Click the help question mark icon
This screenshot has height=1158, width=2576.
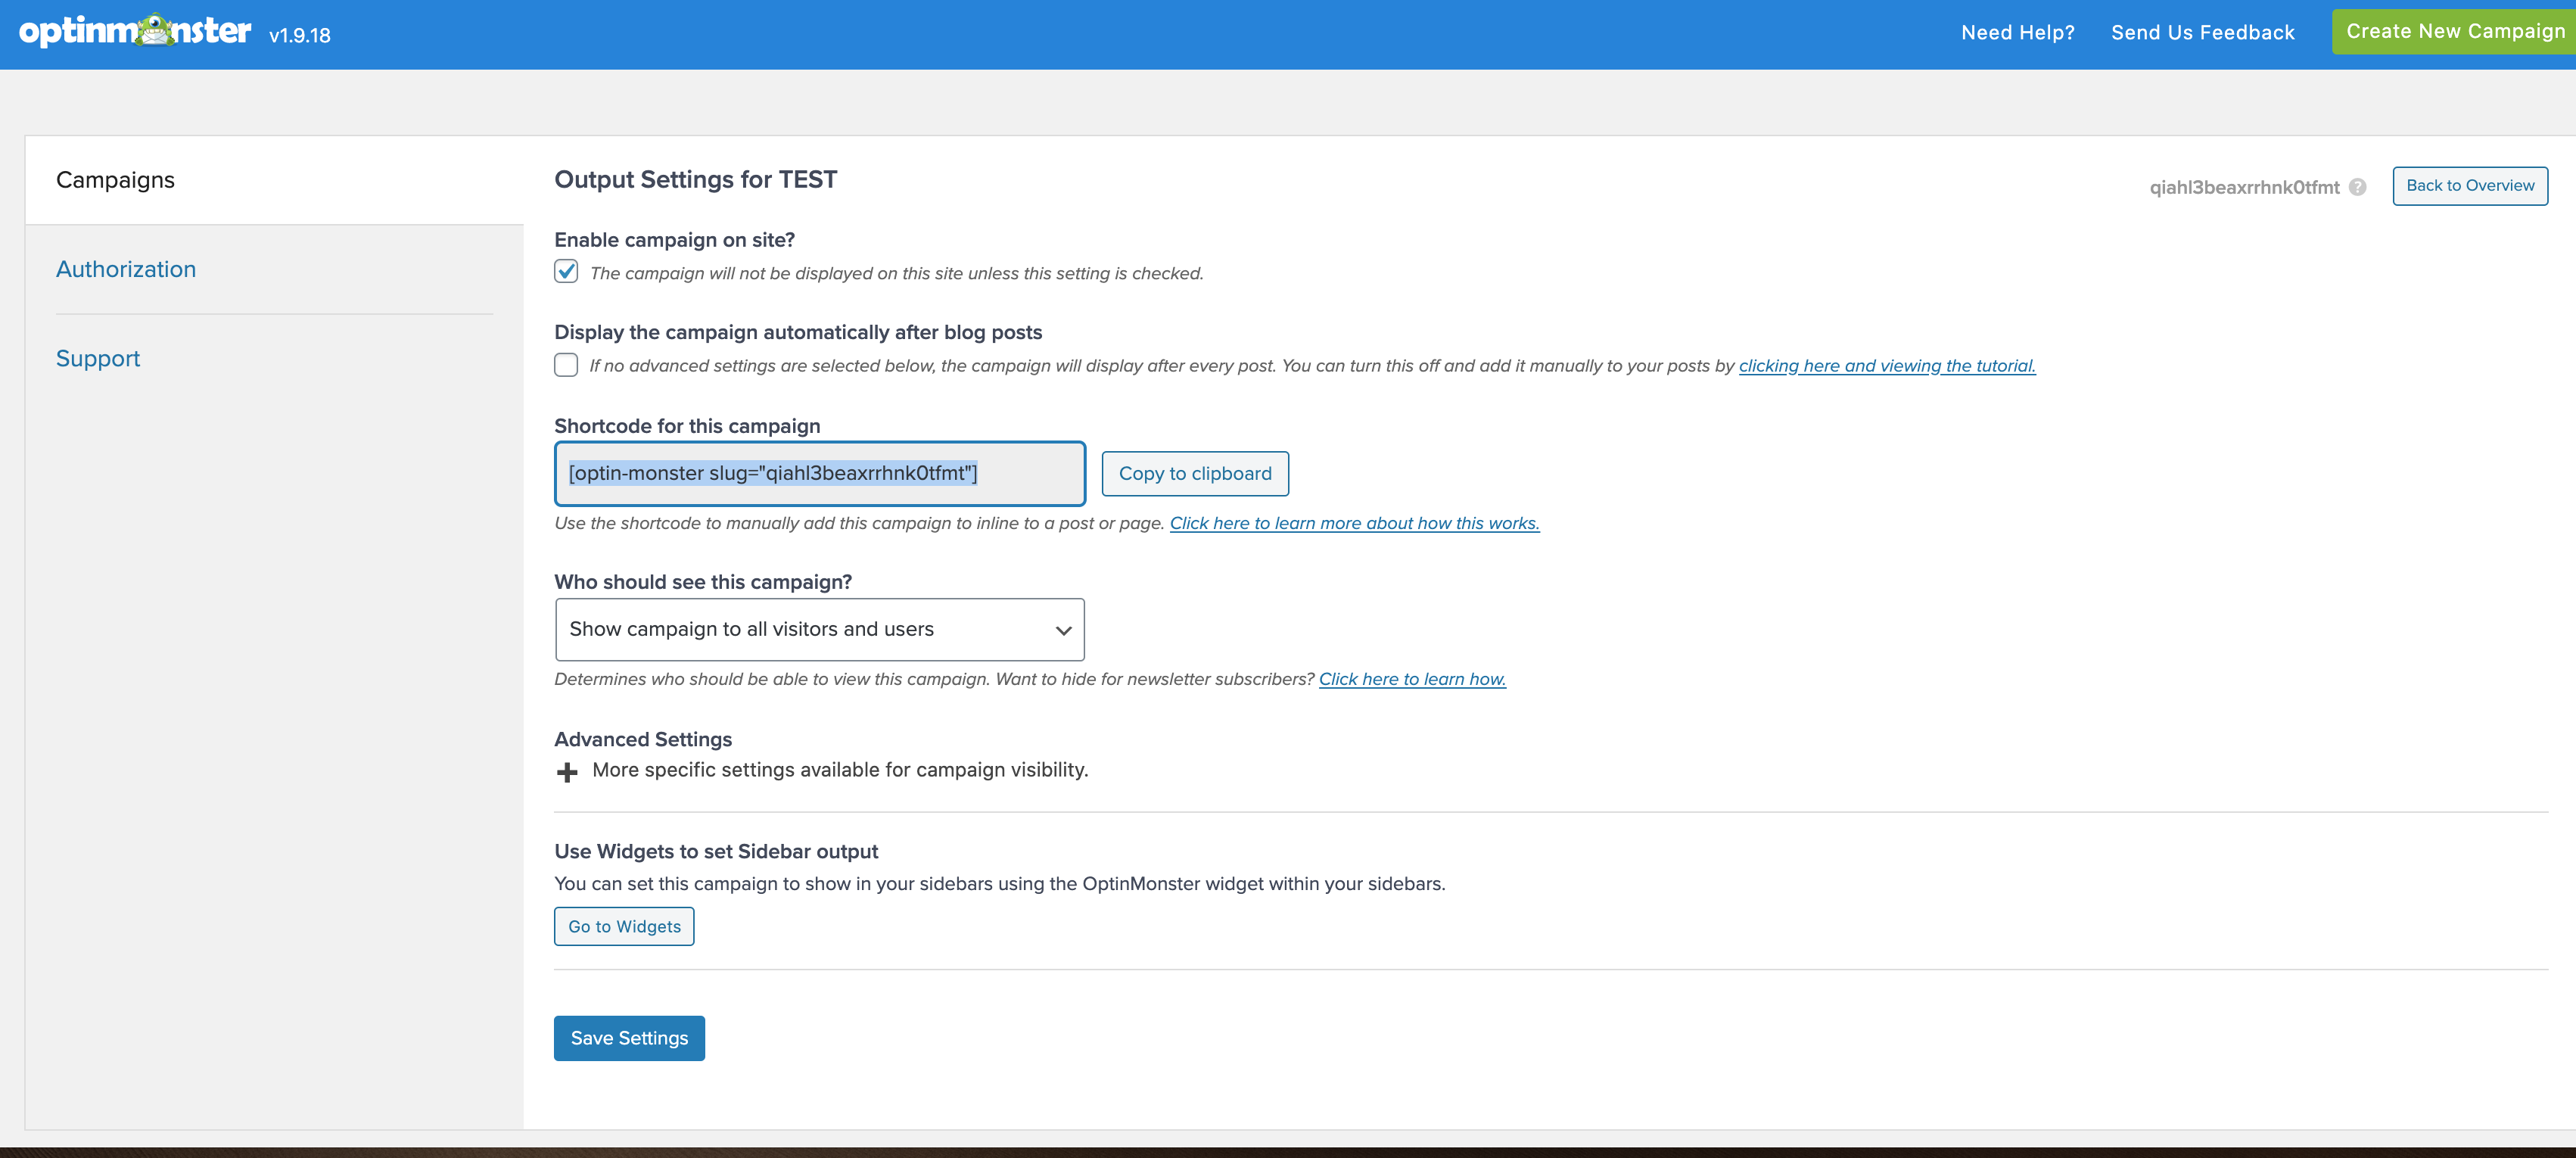[x=2357, y=187]
